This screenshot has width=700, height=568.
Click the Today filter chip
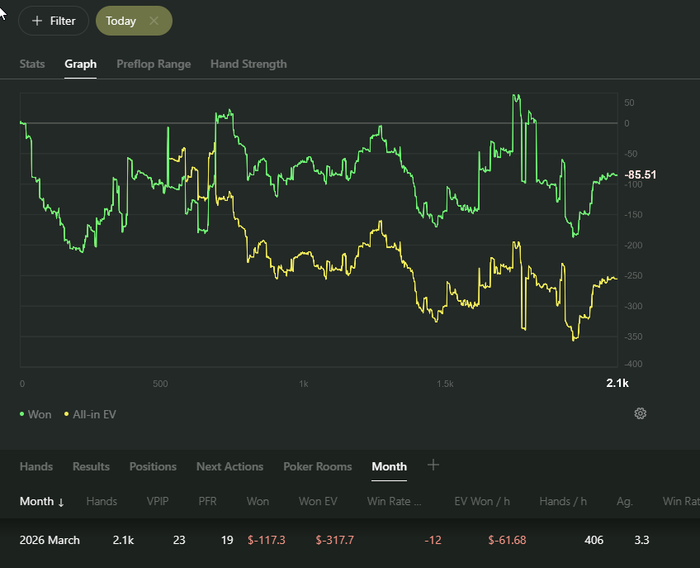121,21
